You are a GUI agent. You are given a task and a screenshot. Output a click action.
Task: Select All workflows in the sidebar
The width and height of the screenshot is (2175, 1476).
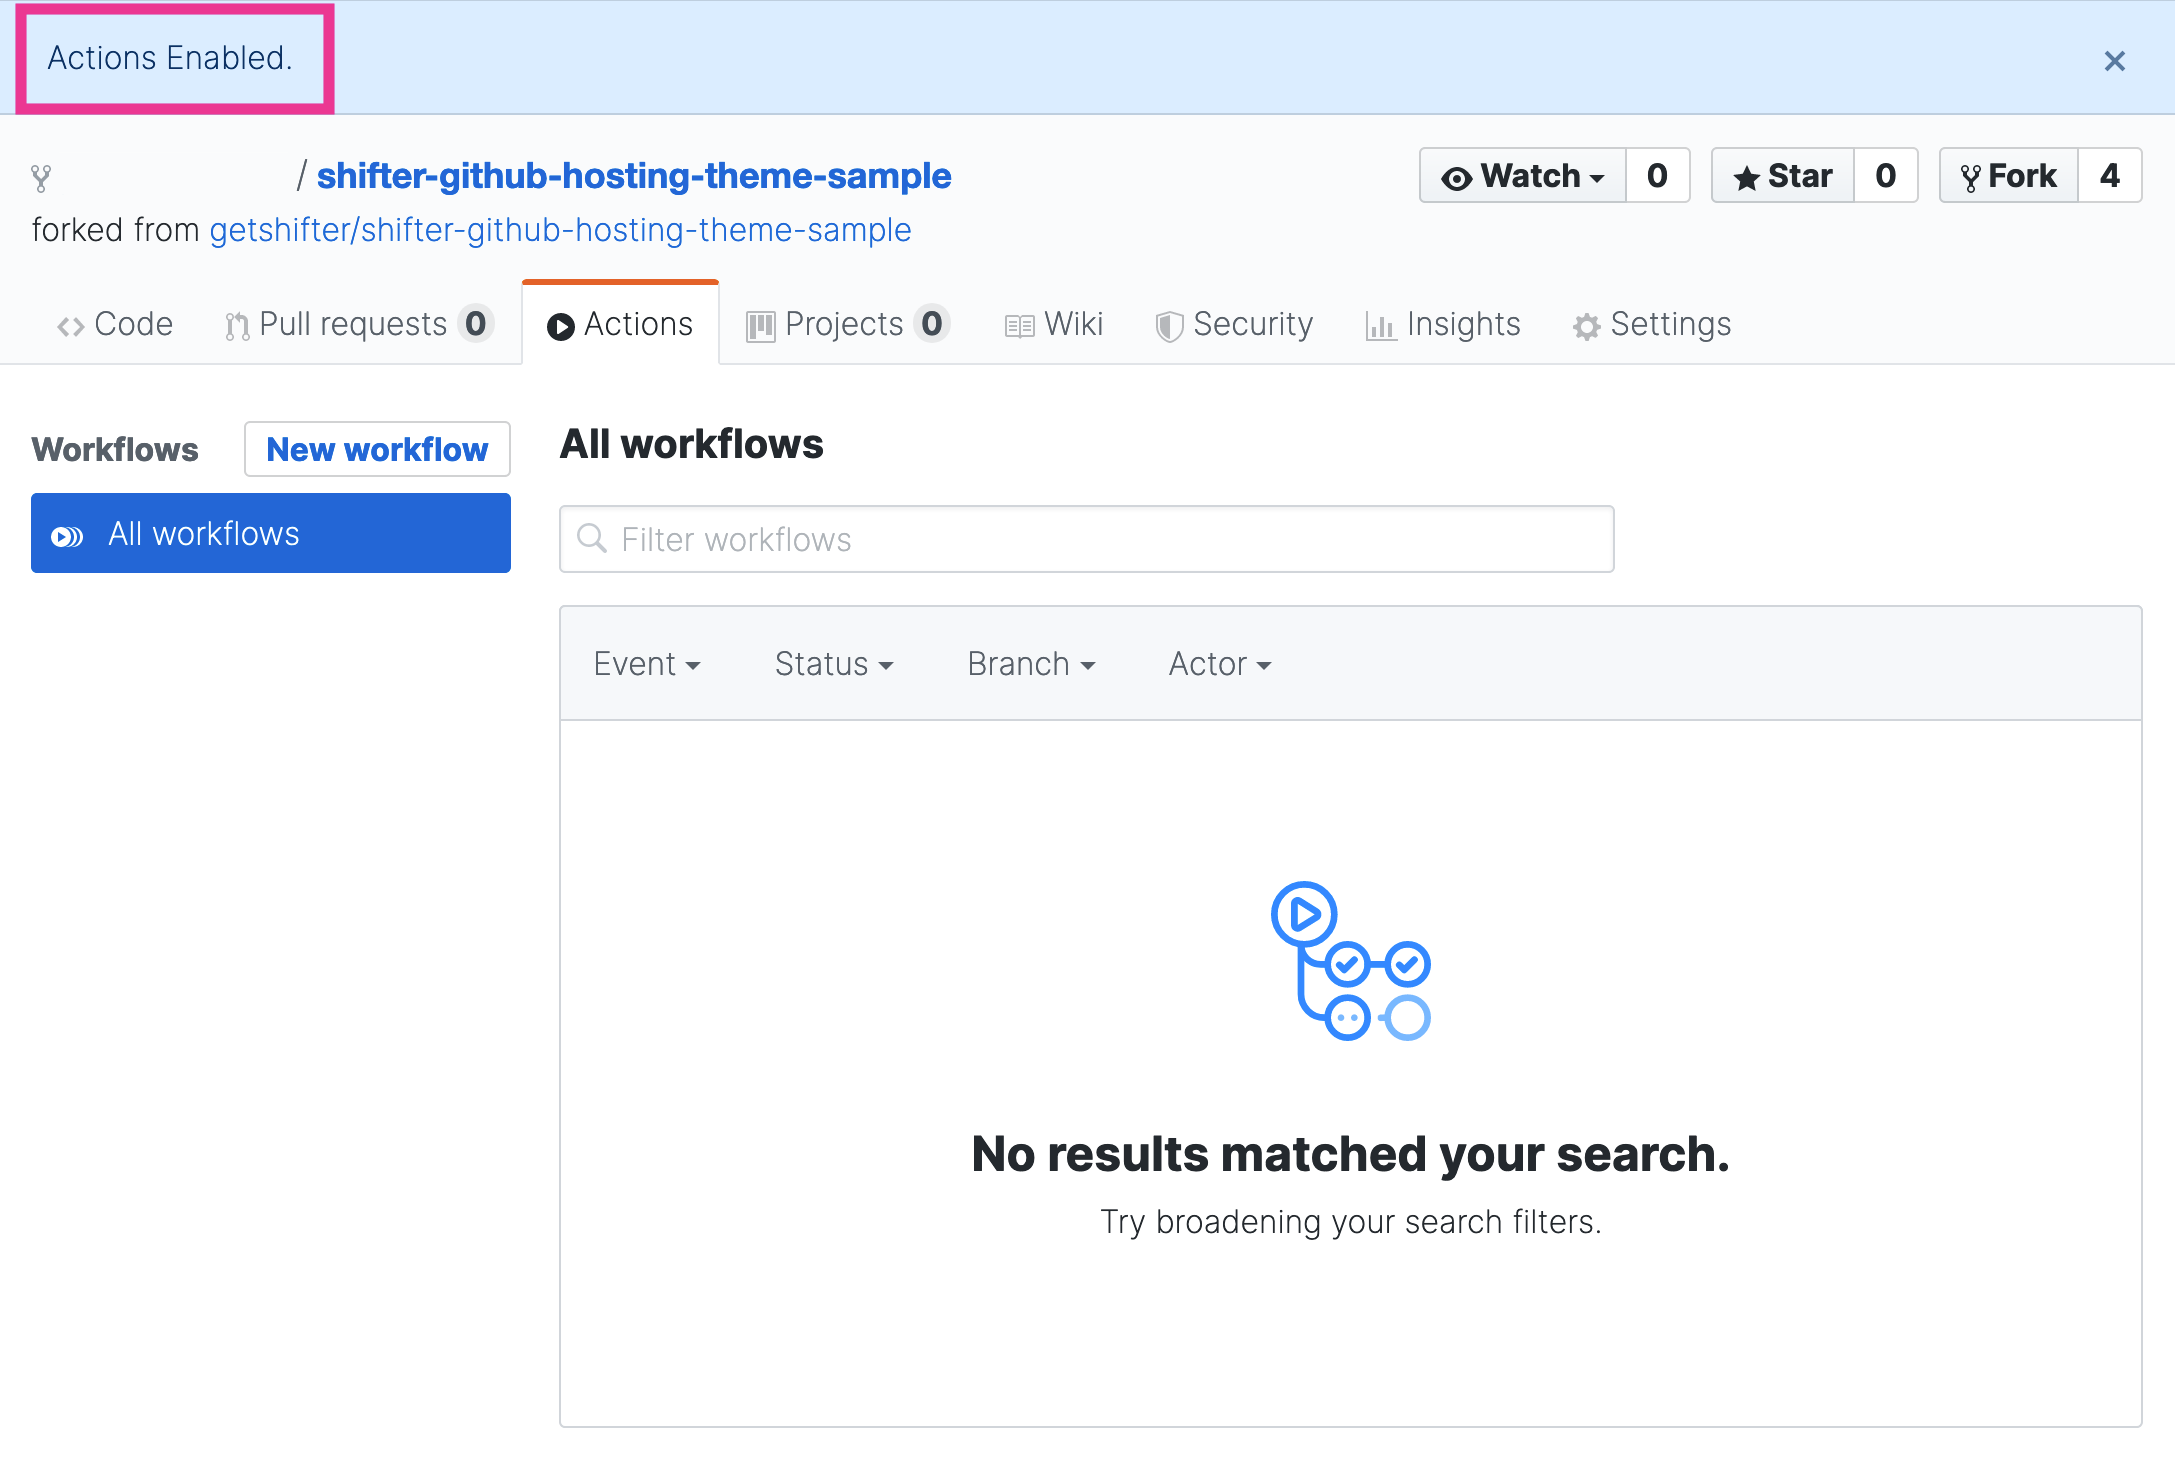point(271,533)
